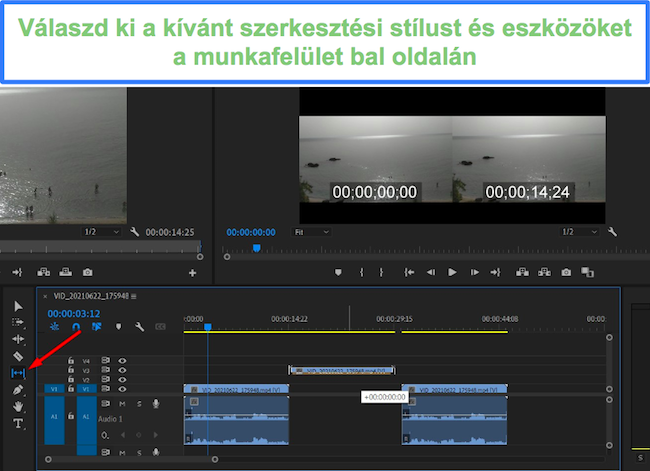Toggle Comparison View in Program monitor

tap(587, 272)
